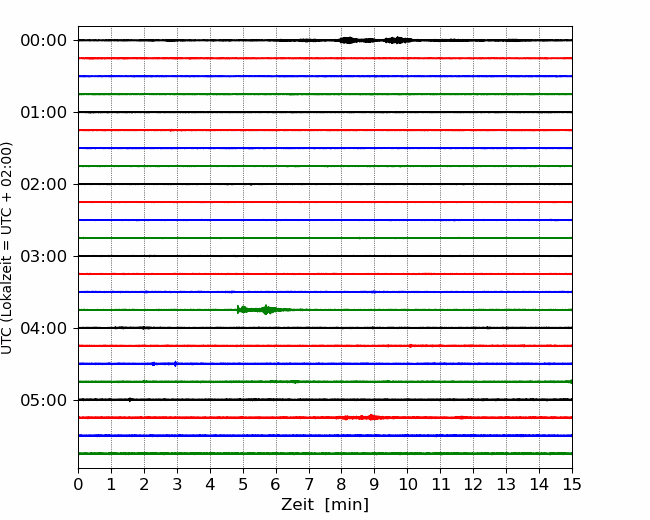Click the green seismic event near minute 5-6
Image resolution: width=650 pixels, height=520 pixels.
(263, 310)
